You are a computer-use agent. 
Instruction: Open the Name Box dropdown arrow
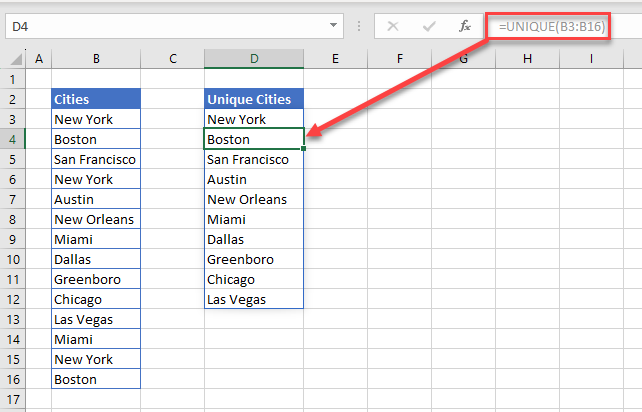point(332,26)
